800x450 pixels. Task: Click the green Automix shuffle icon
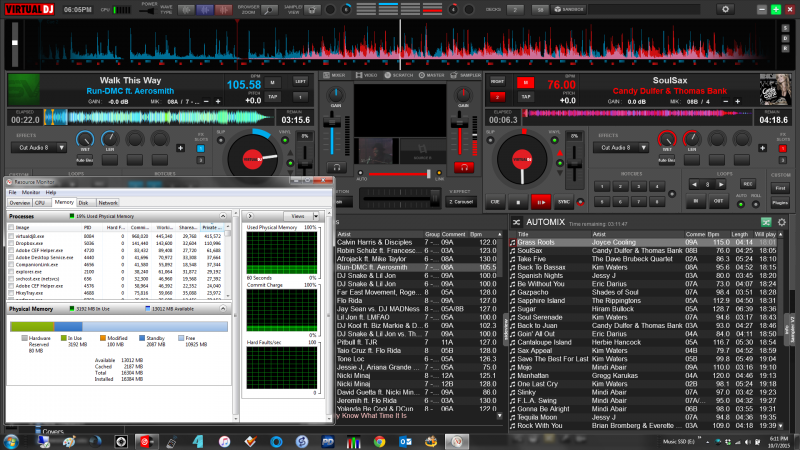(766, 222)
